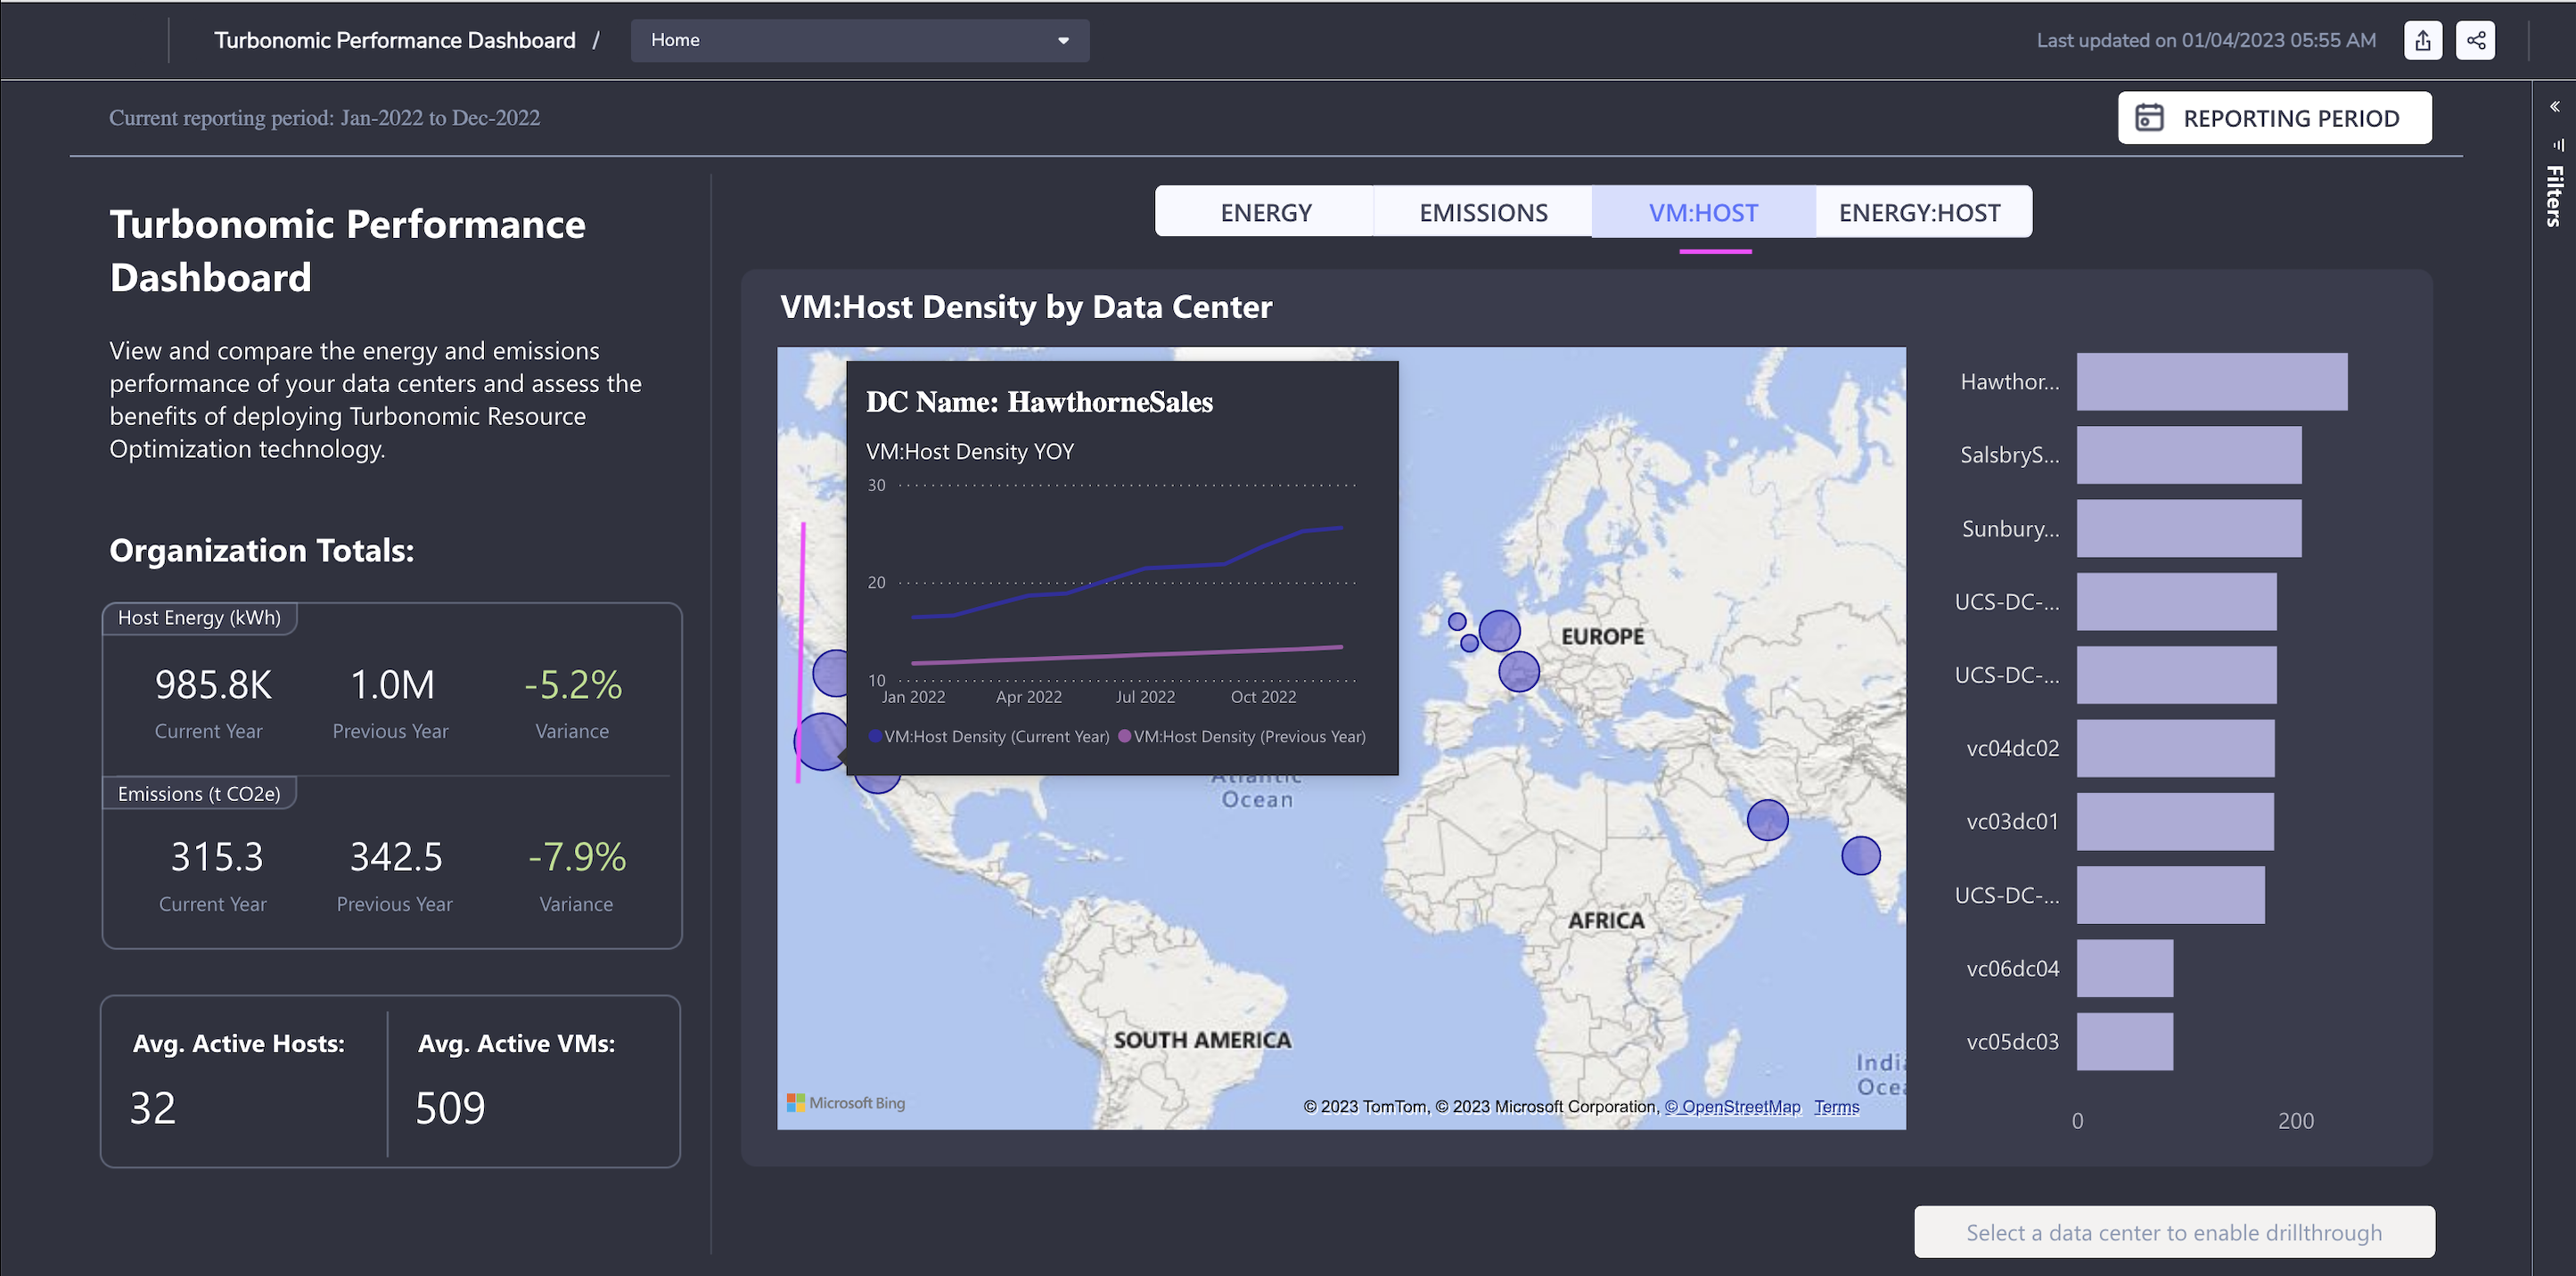Click the share icon in the header
2576x1276 pixels.
(x=2475, y=41)
